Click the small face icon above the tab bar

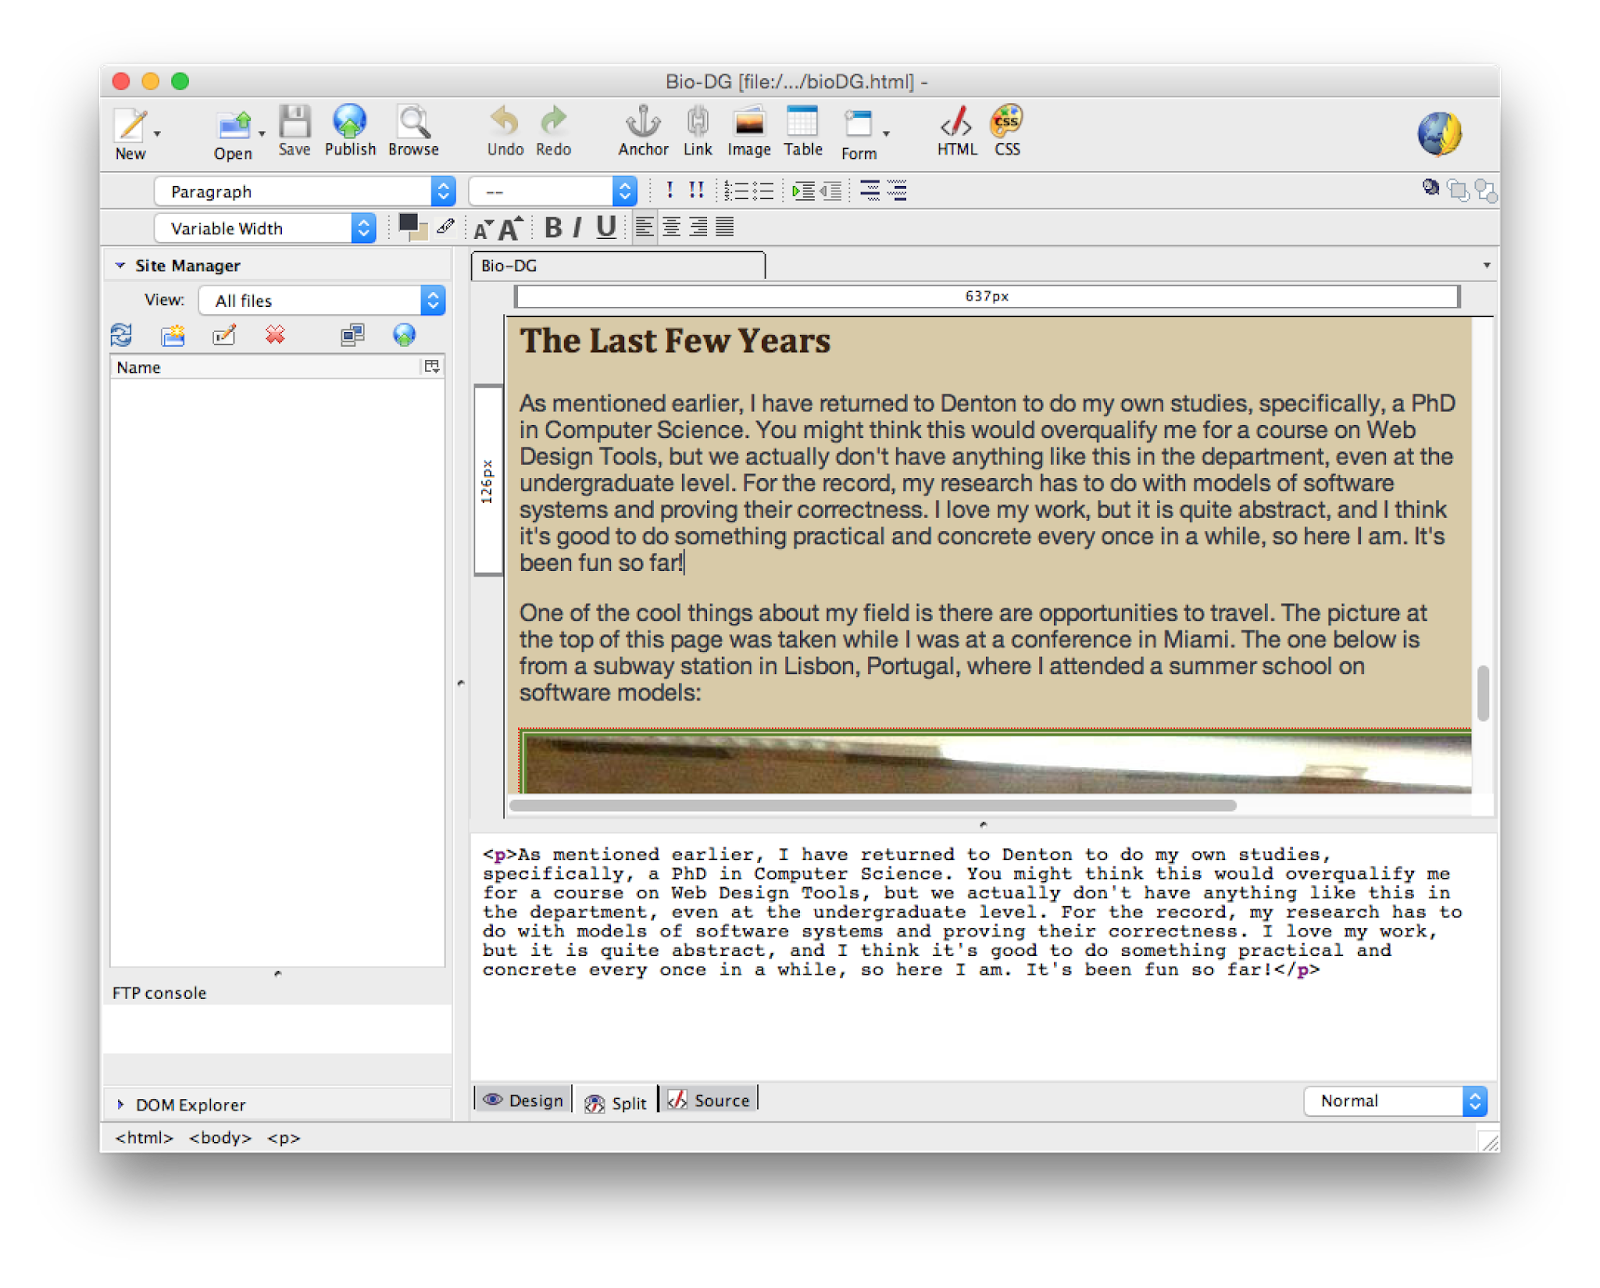1431,187
